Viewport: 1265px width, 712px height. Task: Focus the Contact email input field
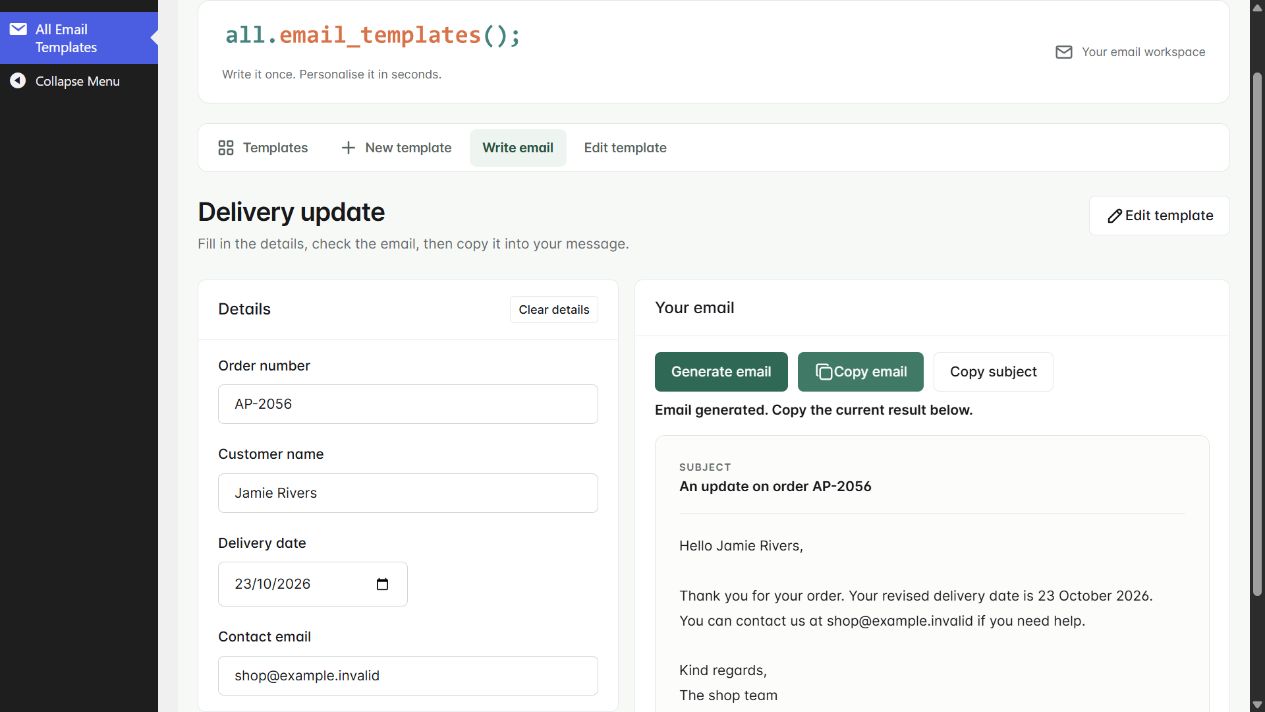(408, 676)
